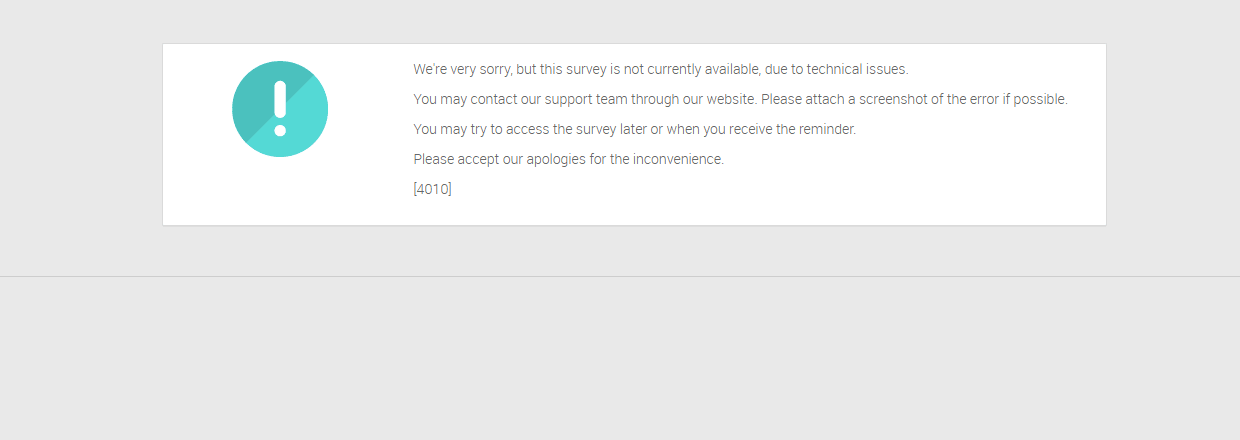Image resolution: width=1240 pixels, height=440 pixels.
Task: Click the "We're very sorry" message line
Action: 661,69
